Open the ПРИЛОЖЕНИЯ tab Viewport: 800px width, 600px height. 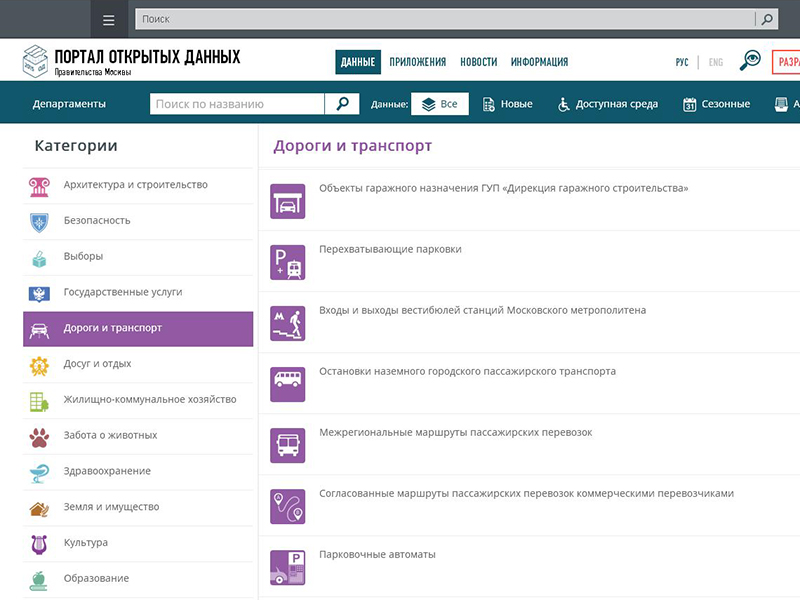[x=417, y=62]
